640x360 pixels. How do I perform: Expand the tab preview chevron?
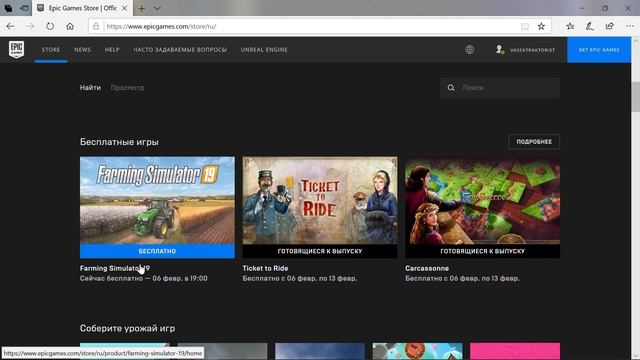click(157, 8)
